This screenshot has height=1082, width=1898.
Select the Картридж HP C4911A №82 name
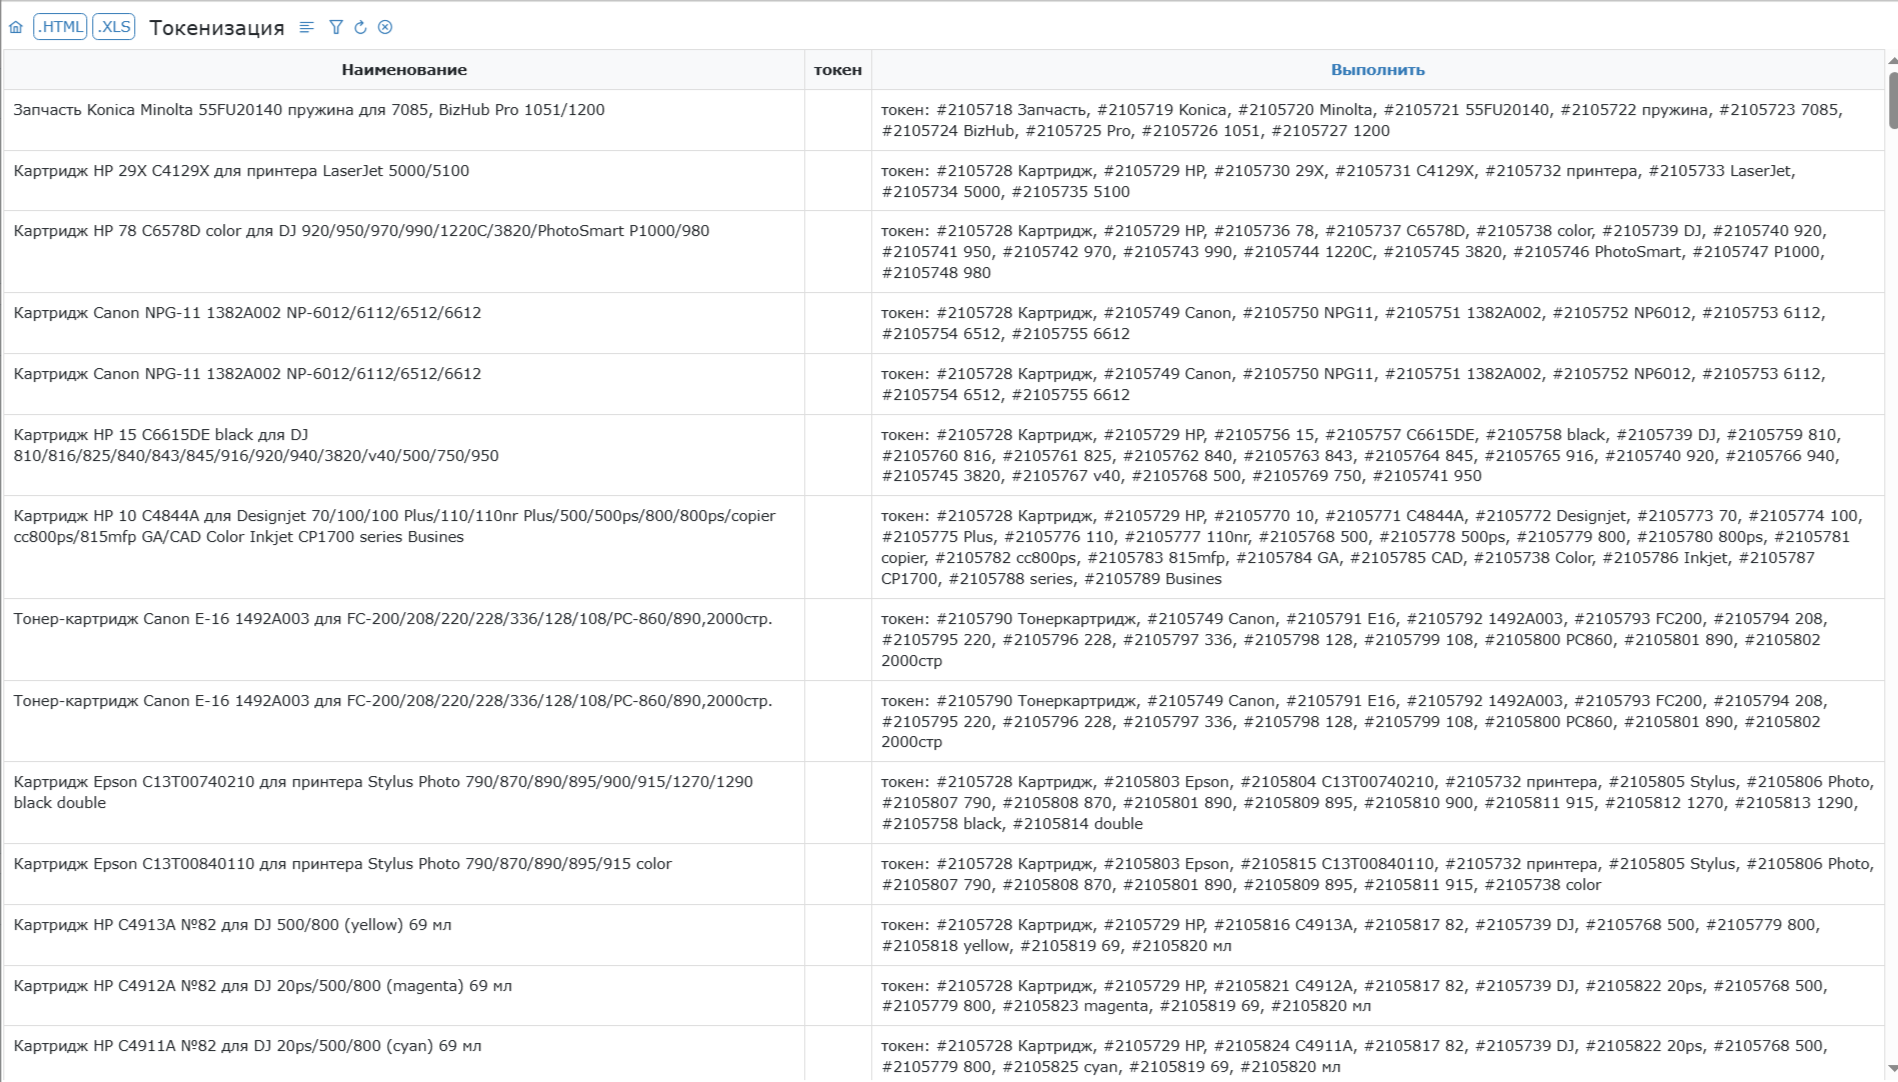tap(247, 1046)
